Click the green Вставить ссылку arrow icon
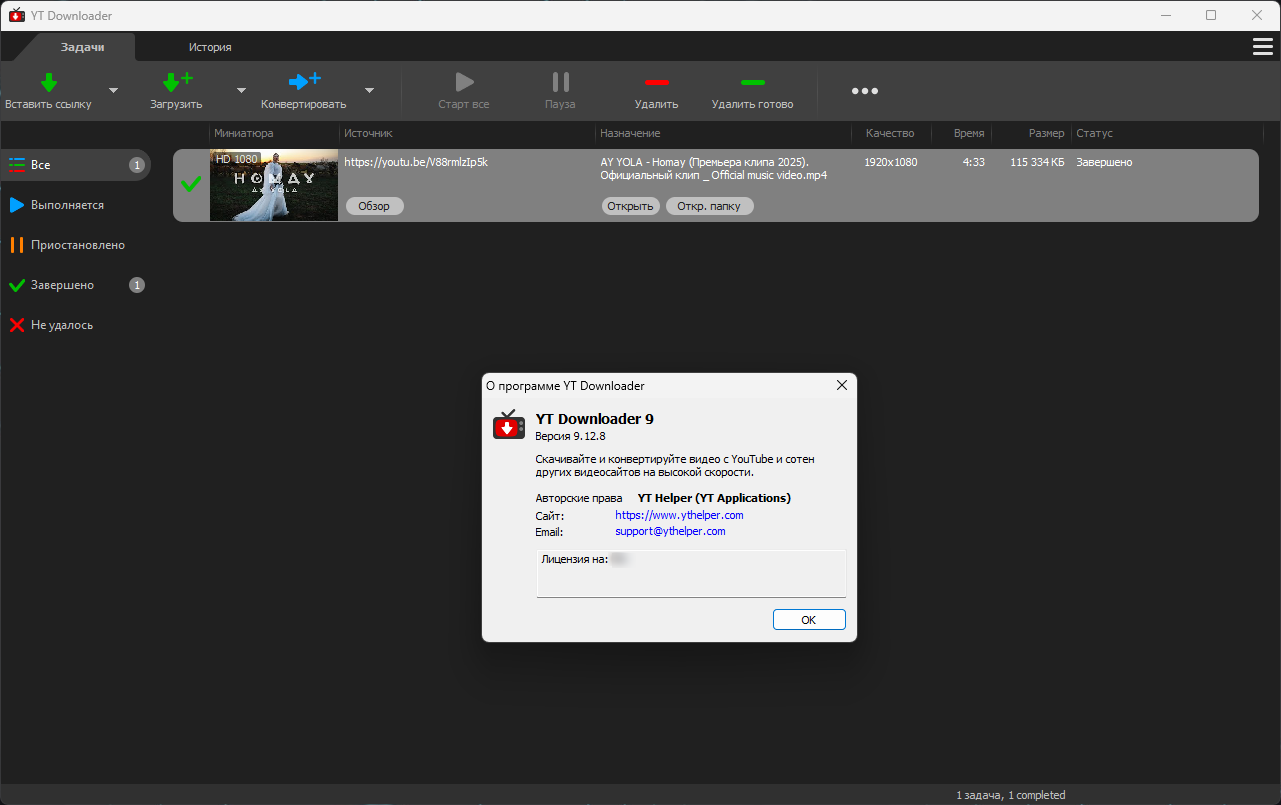The height and width of the screenshot is (805, 1281). click(x=48, y=82)
